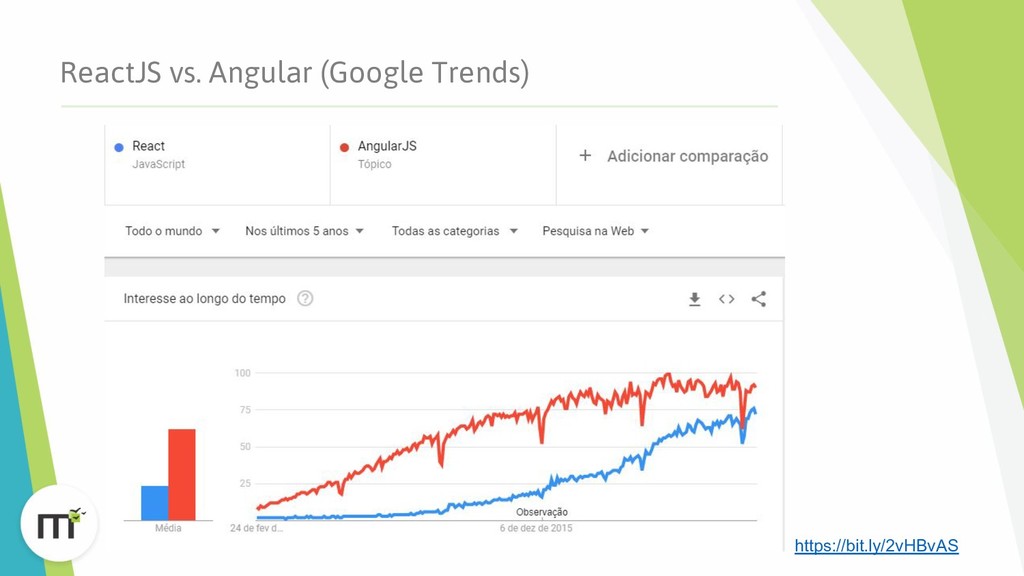Share the interest over time chart
1024x576 pixels.
(758, 299)
